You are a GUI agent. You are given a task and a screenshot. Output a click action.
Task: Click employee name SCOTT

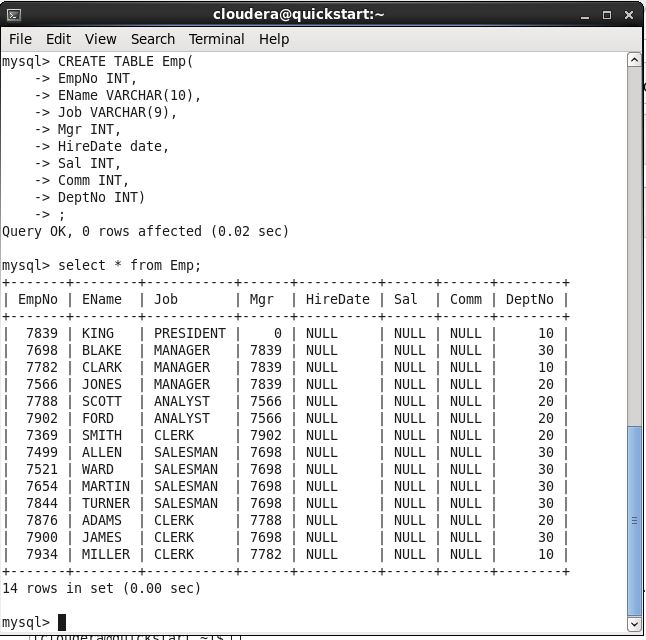[101, 401]
